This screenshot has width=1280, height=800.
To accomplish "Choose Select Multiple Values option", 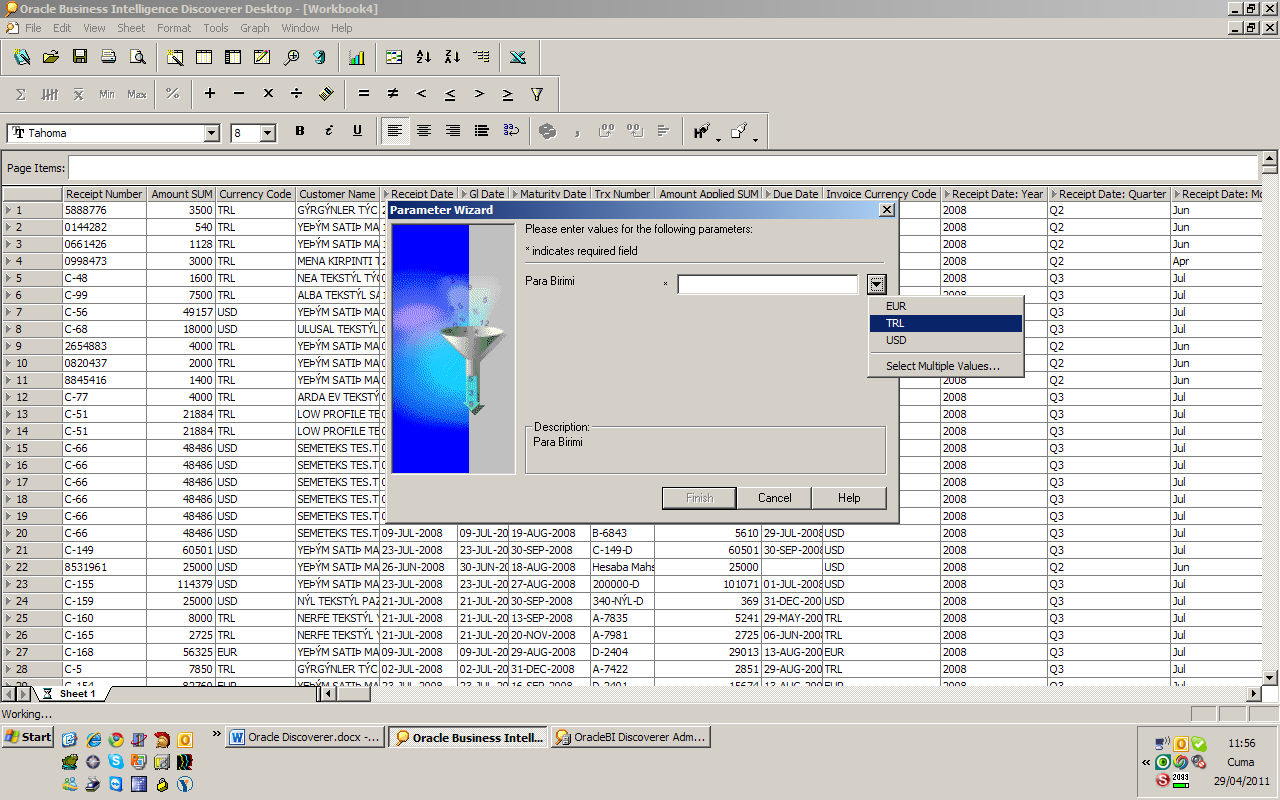I will (945, 366).
